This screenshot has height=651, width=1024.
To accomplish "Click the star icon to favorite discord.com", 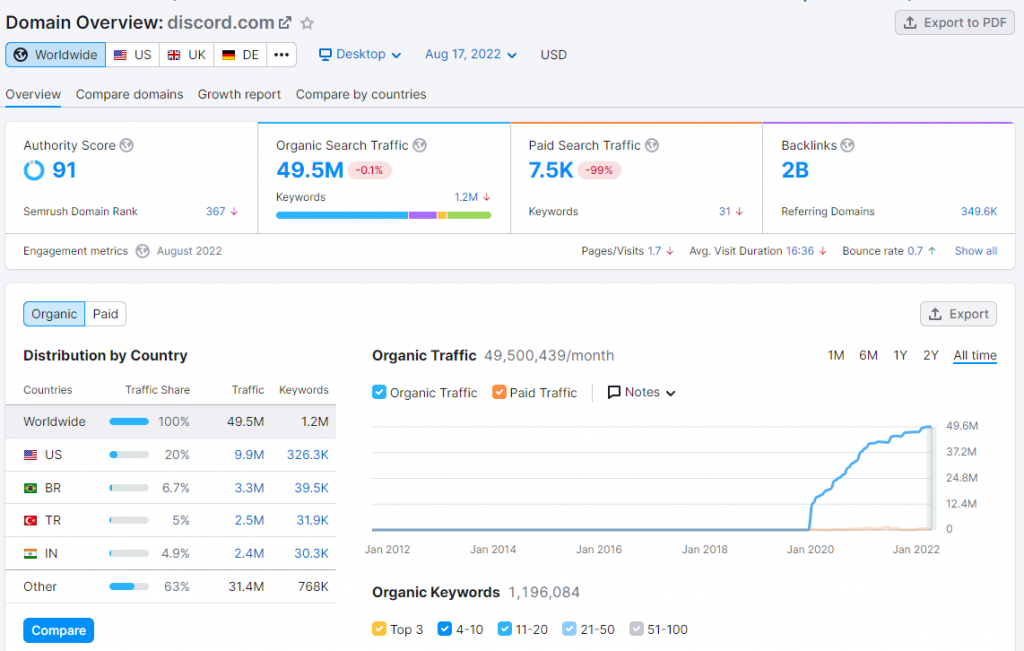I will (x=306, y=22).
